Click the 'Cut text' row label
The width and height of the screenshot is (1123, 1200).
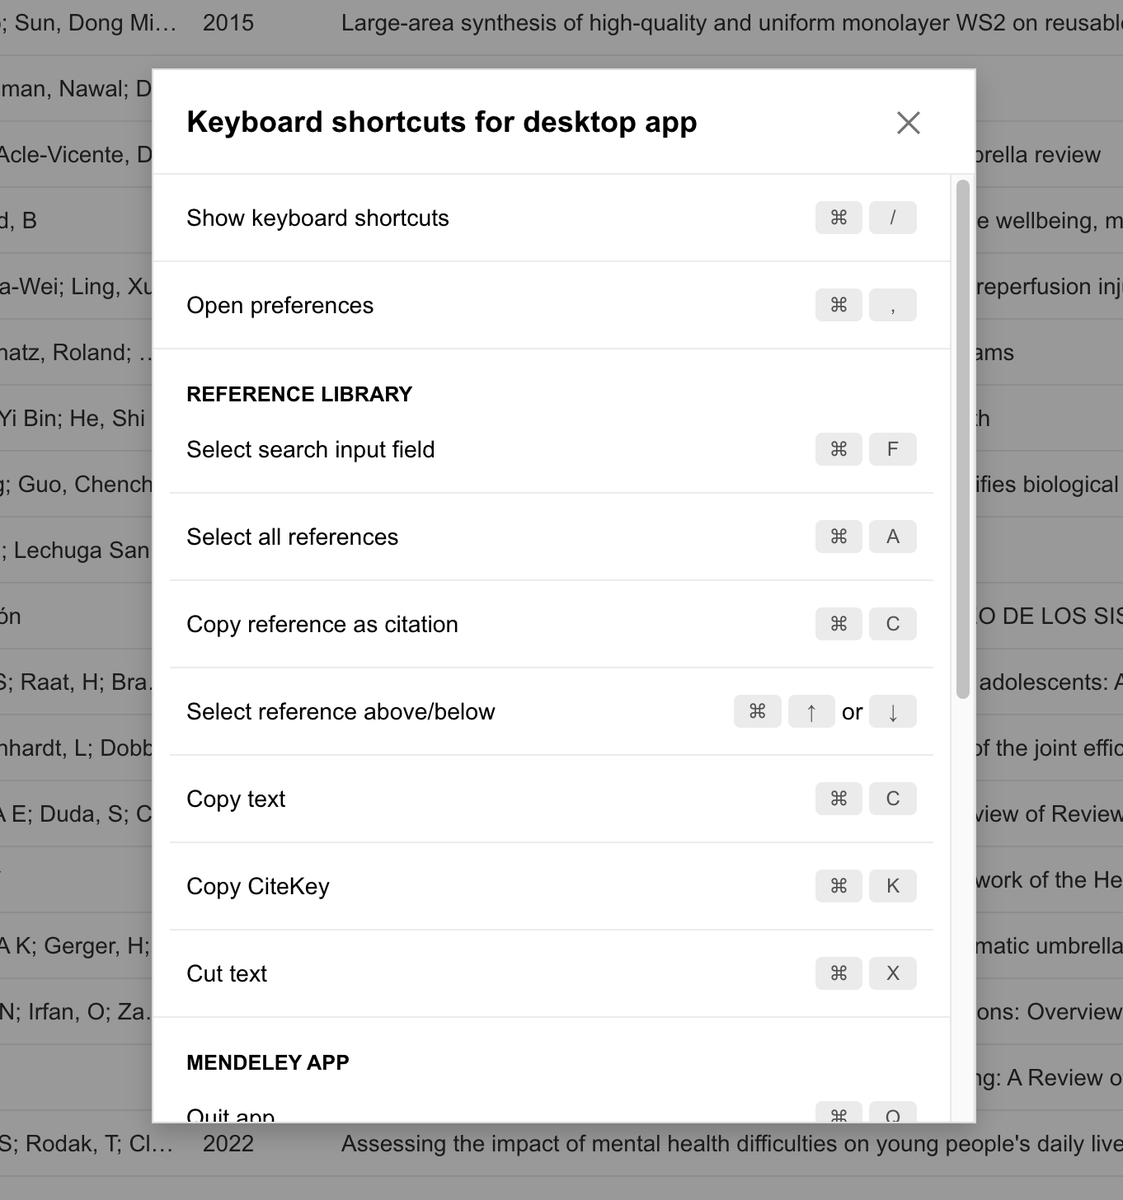[227, 974]
